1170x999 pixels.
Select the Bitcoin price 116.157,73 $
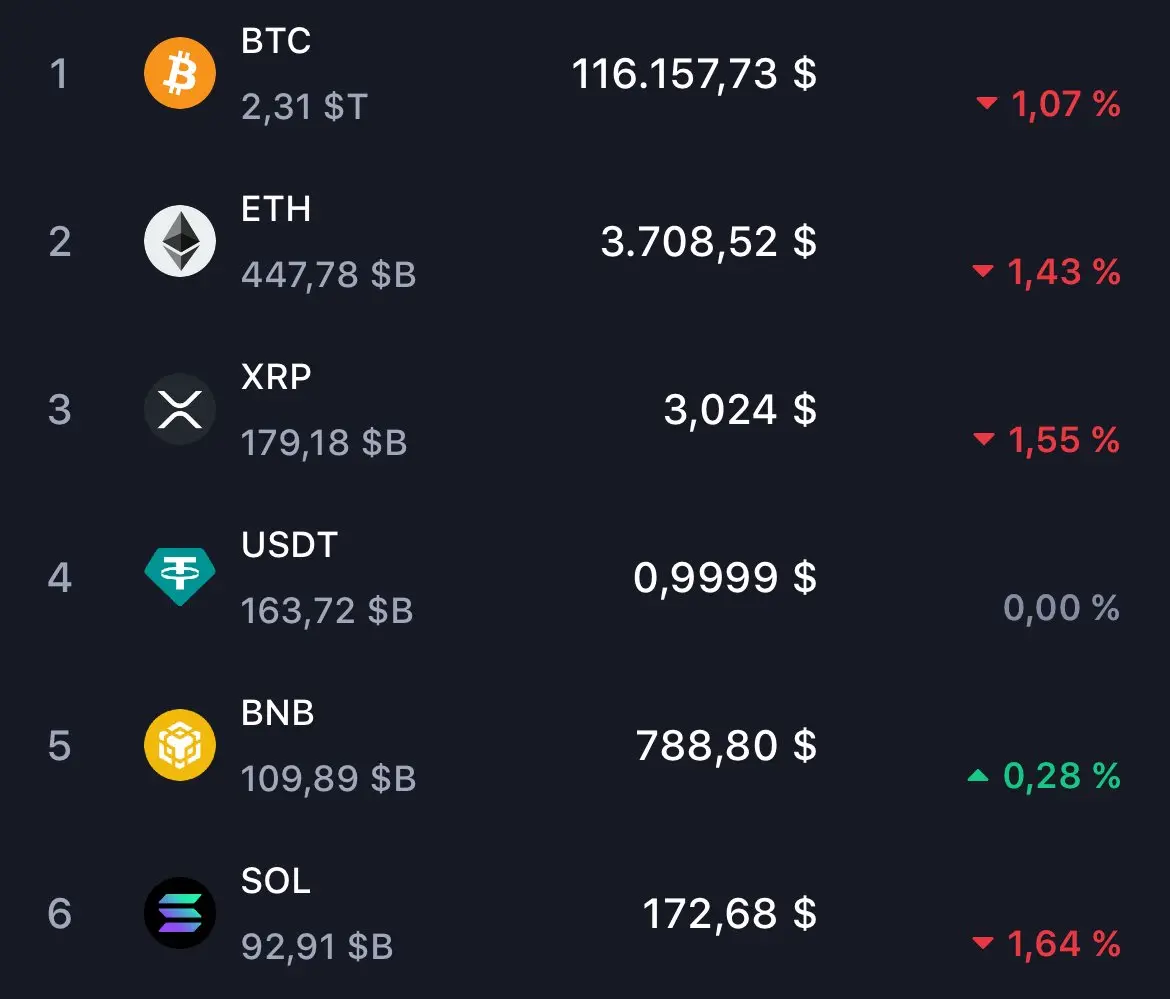(x=694, y=74)
